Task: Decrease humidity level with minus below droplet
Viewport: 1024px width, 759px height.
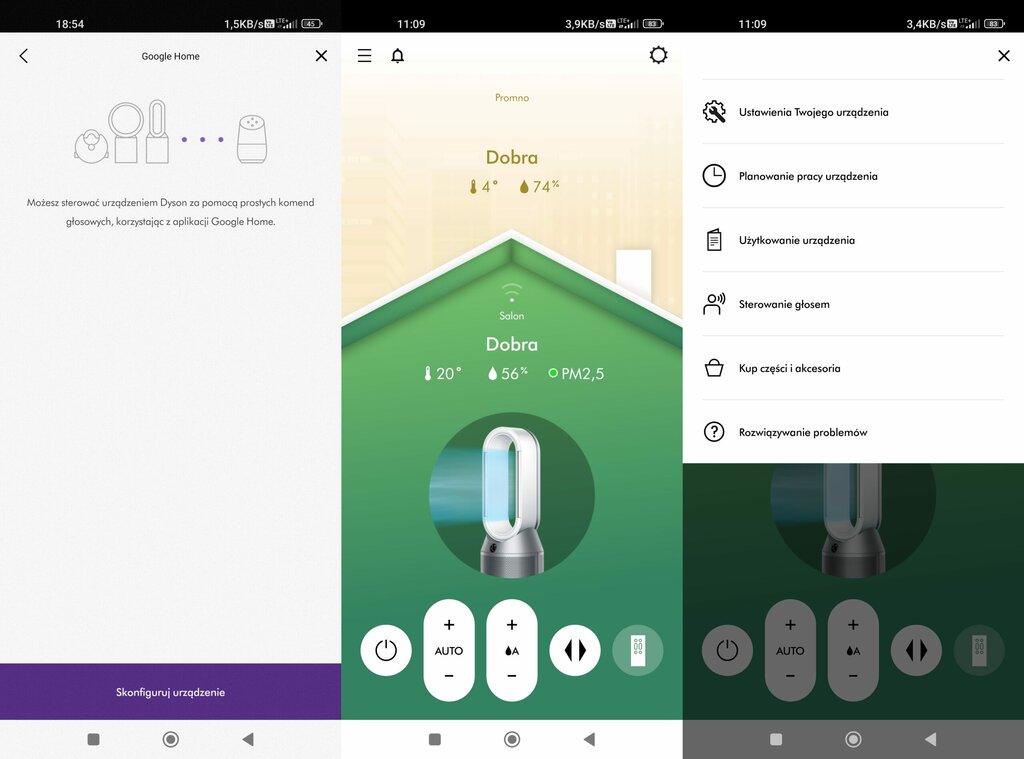Action: coord(511,676)
